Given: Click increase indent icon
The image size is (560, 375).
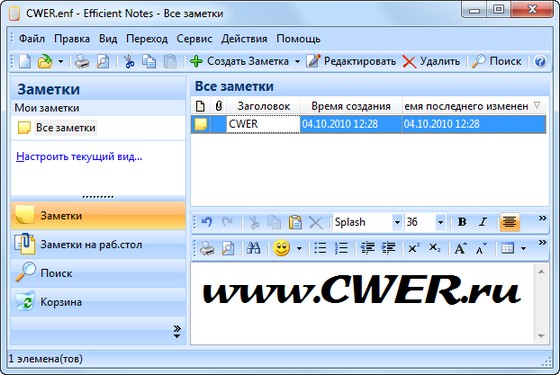Looking at the screenshot, I should [x=389, y=248].
